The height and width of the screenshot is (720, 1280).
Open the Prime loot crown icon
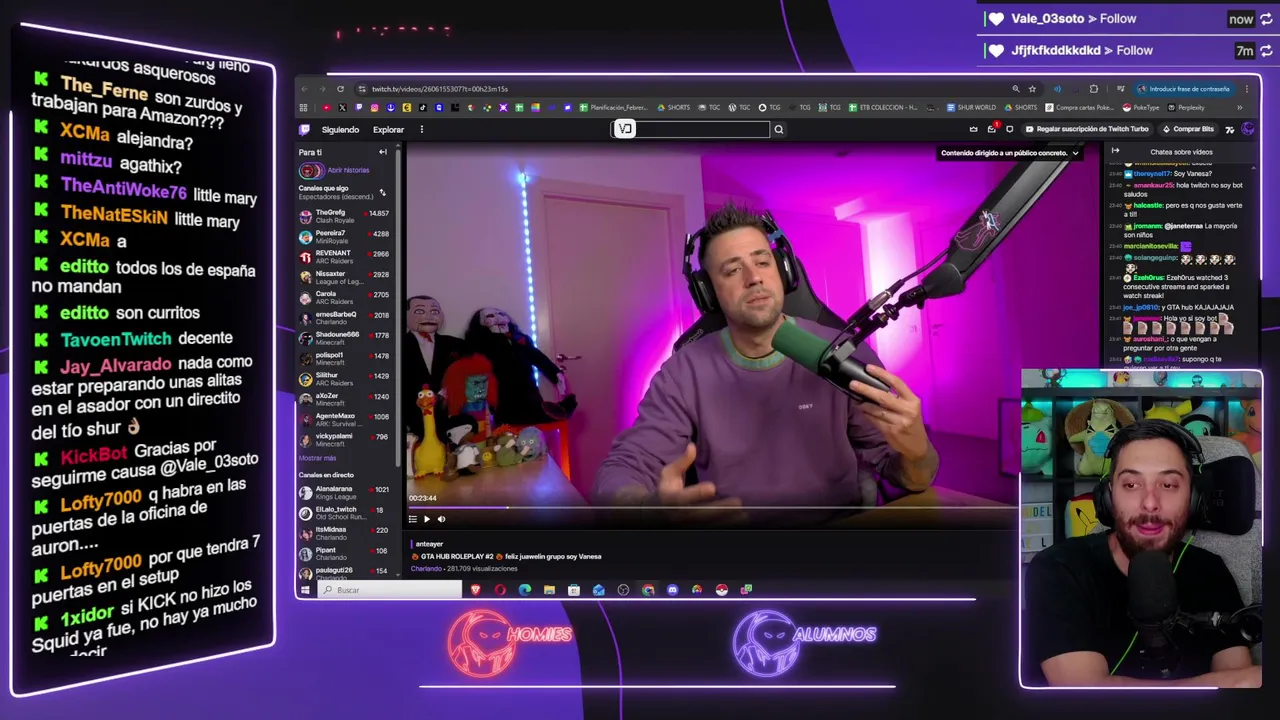[973, 129]
